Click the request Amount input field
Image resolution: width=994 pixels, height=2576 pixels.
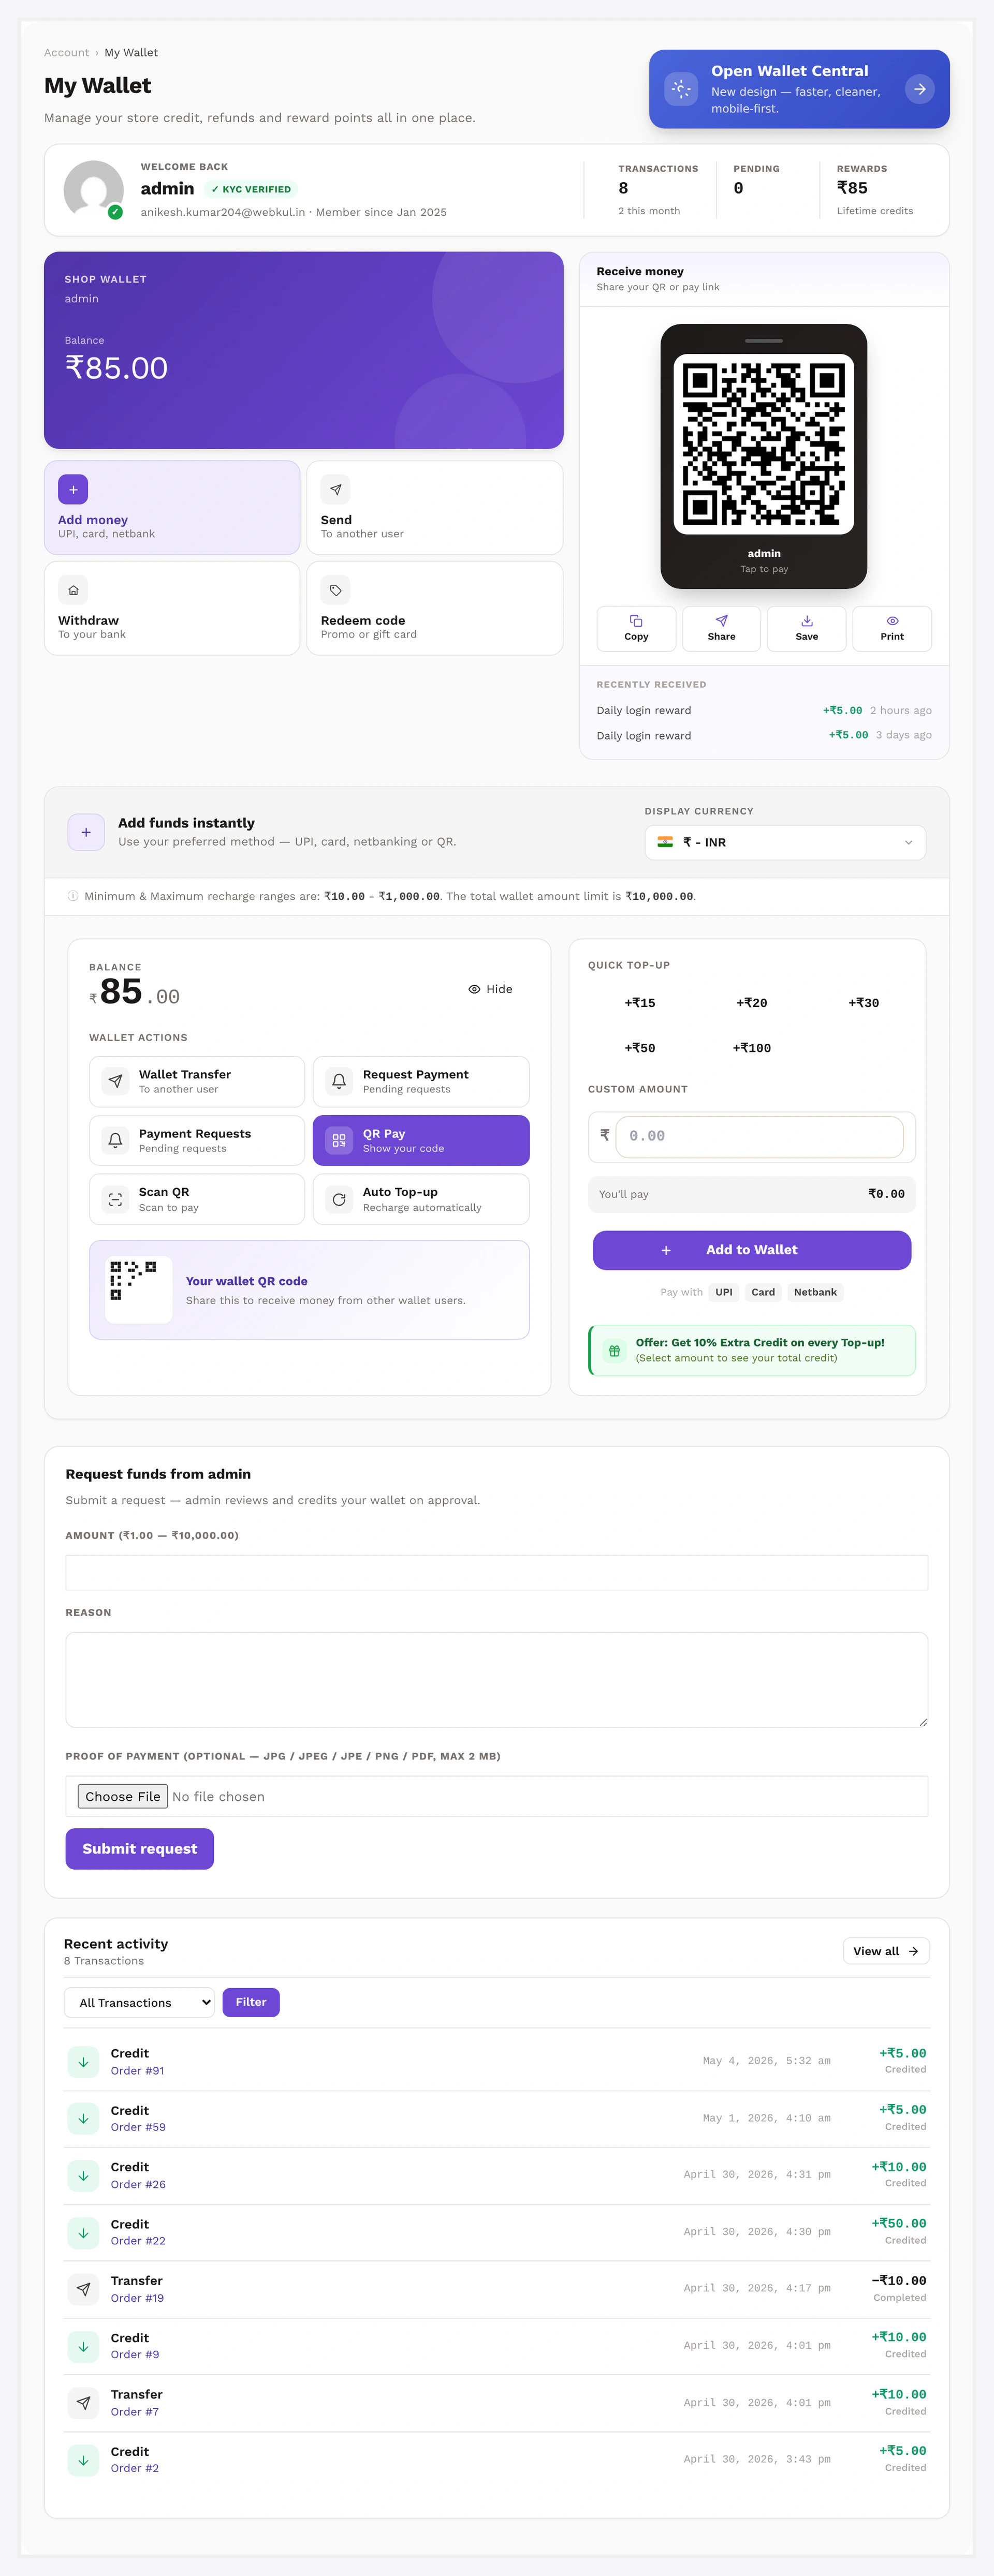497,1572
